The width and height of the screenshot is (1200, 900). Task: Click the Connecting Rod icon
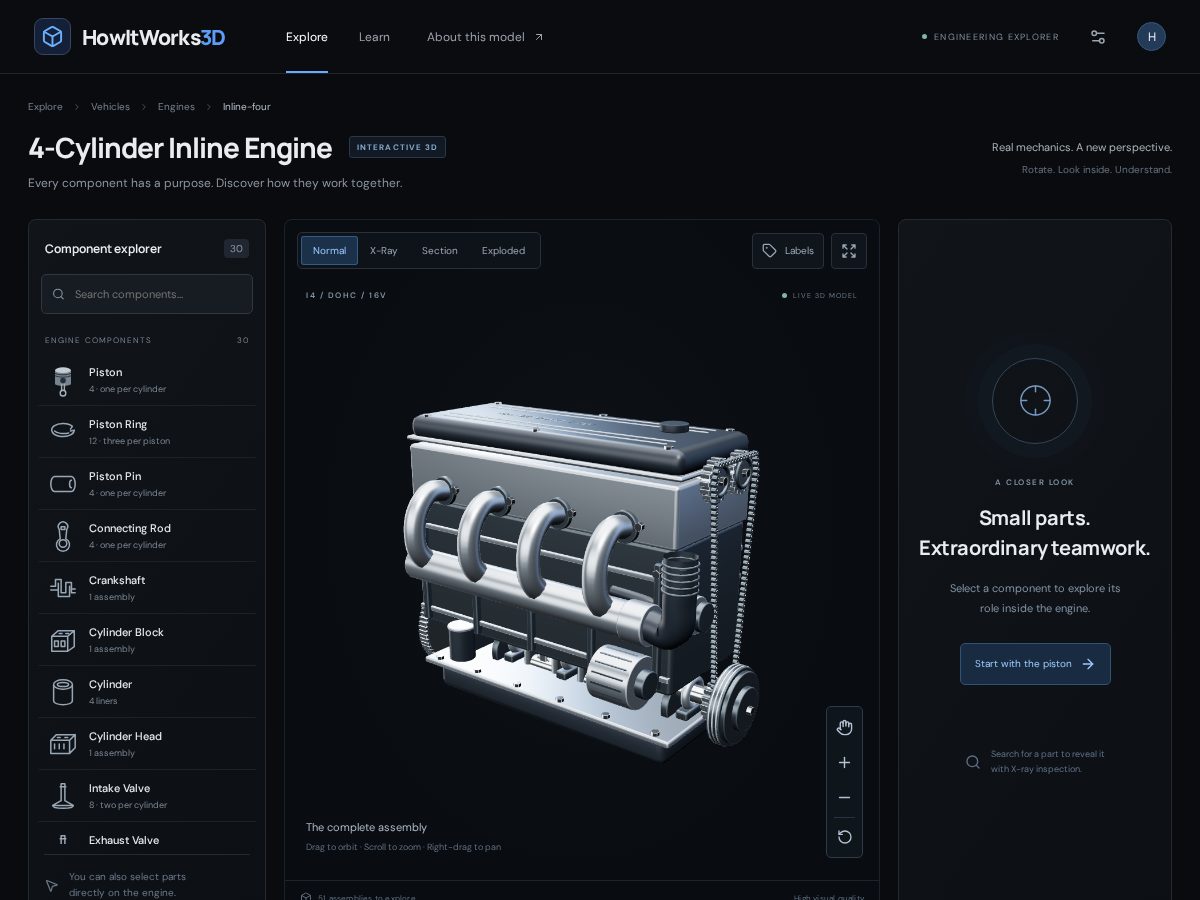(63, 536)
